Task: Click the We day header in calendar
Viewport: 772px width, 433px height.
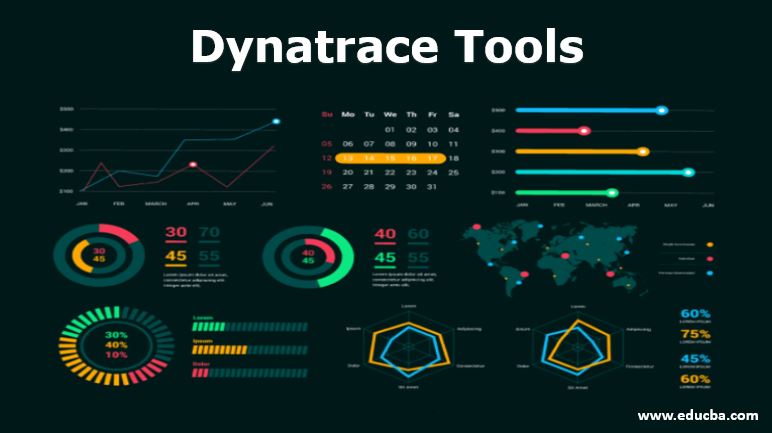Action: (390, 114)
